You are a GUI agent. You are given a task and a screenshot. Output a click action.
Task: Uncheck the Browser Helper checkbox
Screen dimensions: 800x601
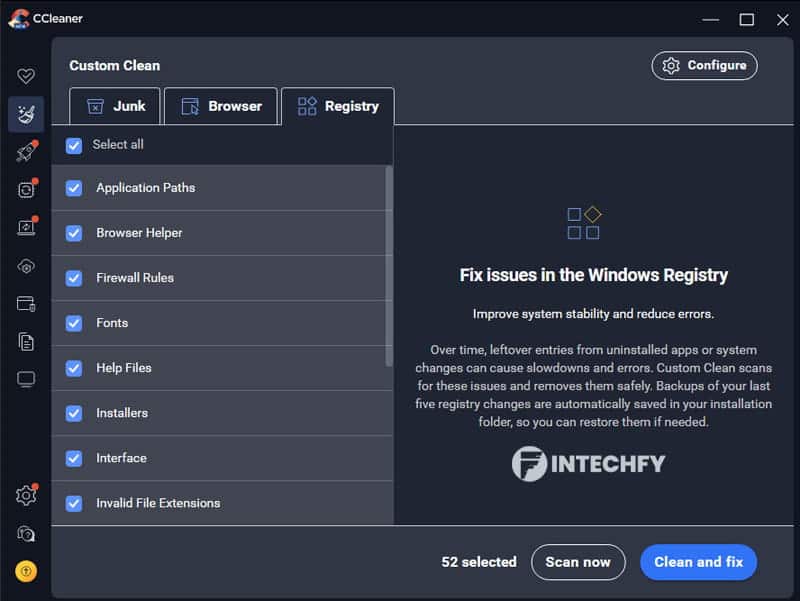(x=74, y=233)
